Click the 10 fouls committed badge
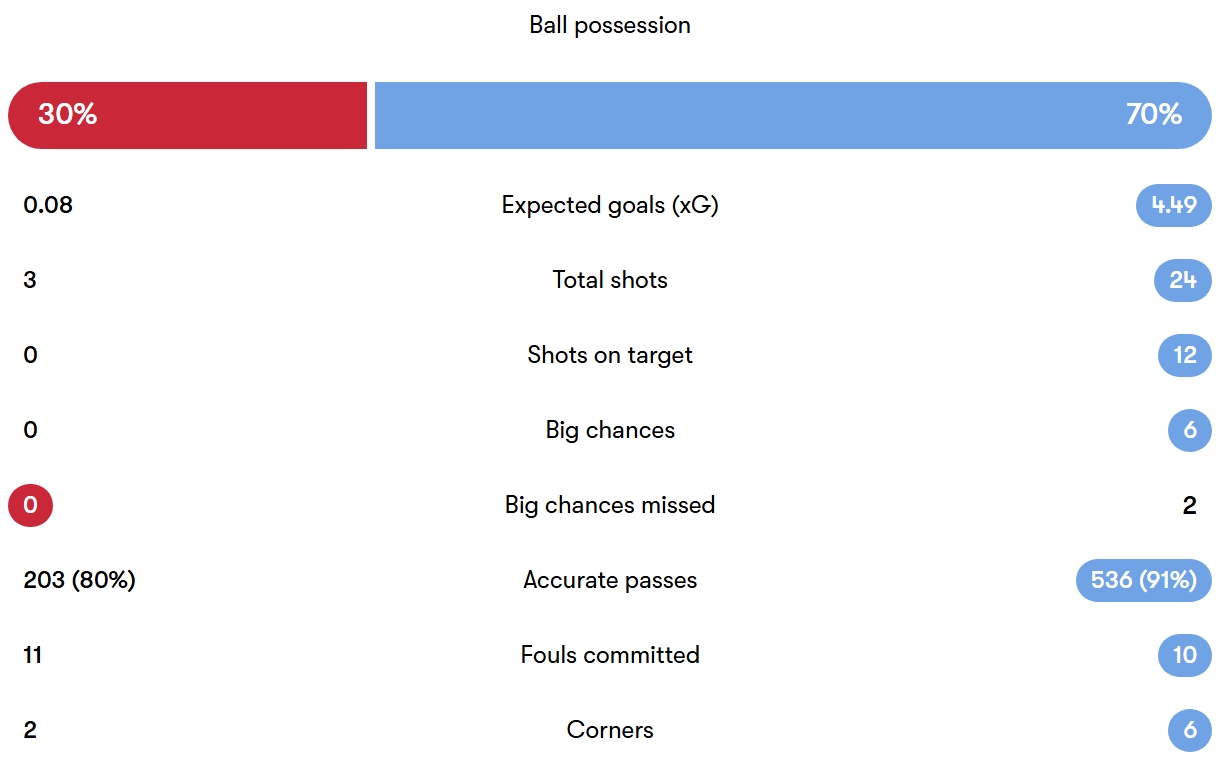 tap(1184, 655)
